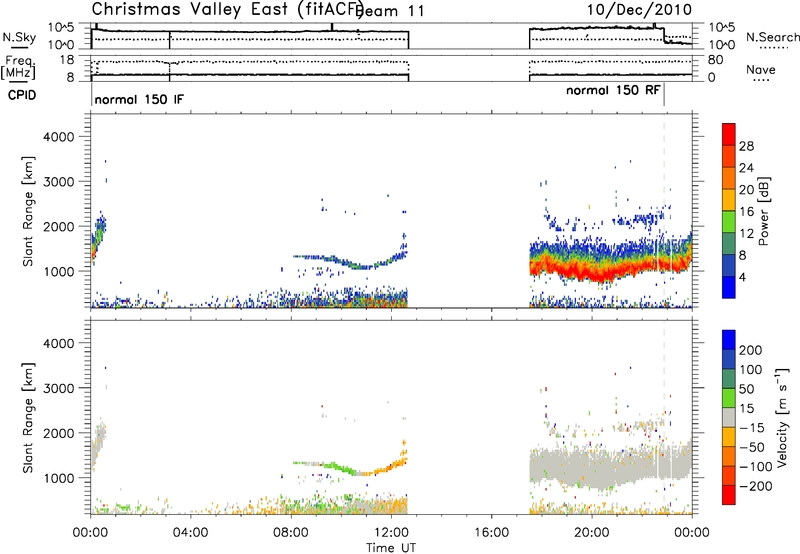Select the 'normal 150 RF' mode label

[613, 90]
